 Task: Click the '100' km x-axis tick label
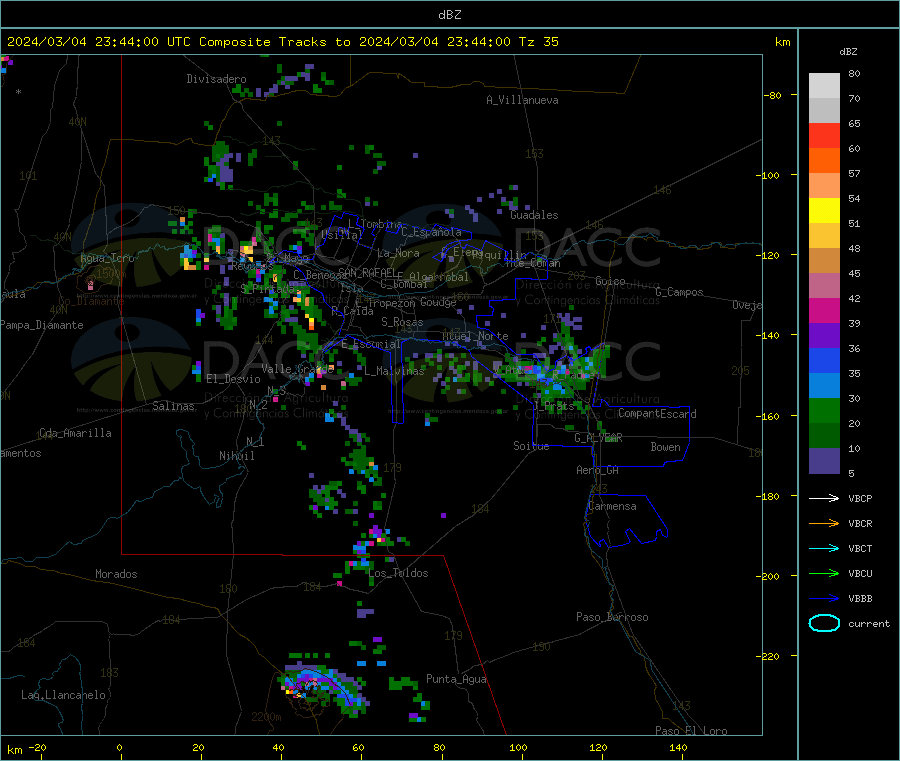coord(518,747)
